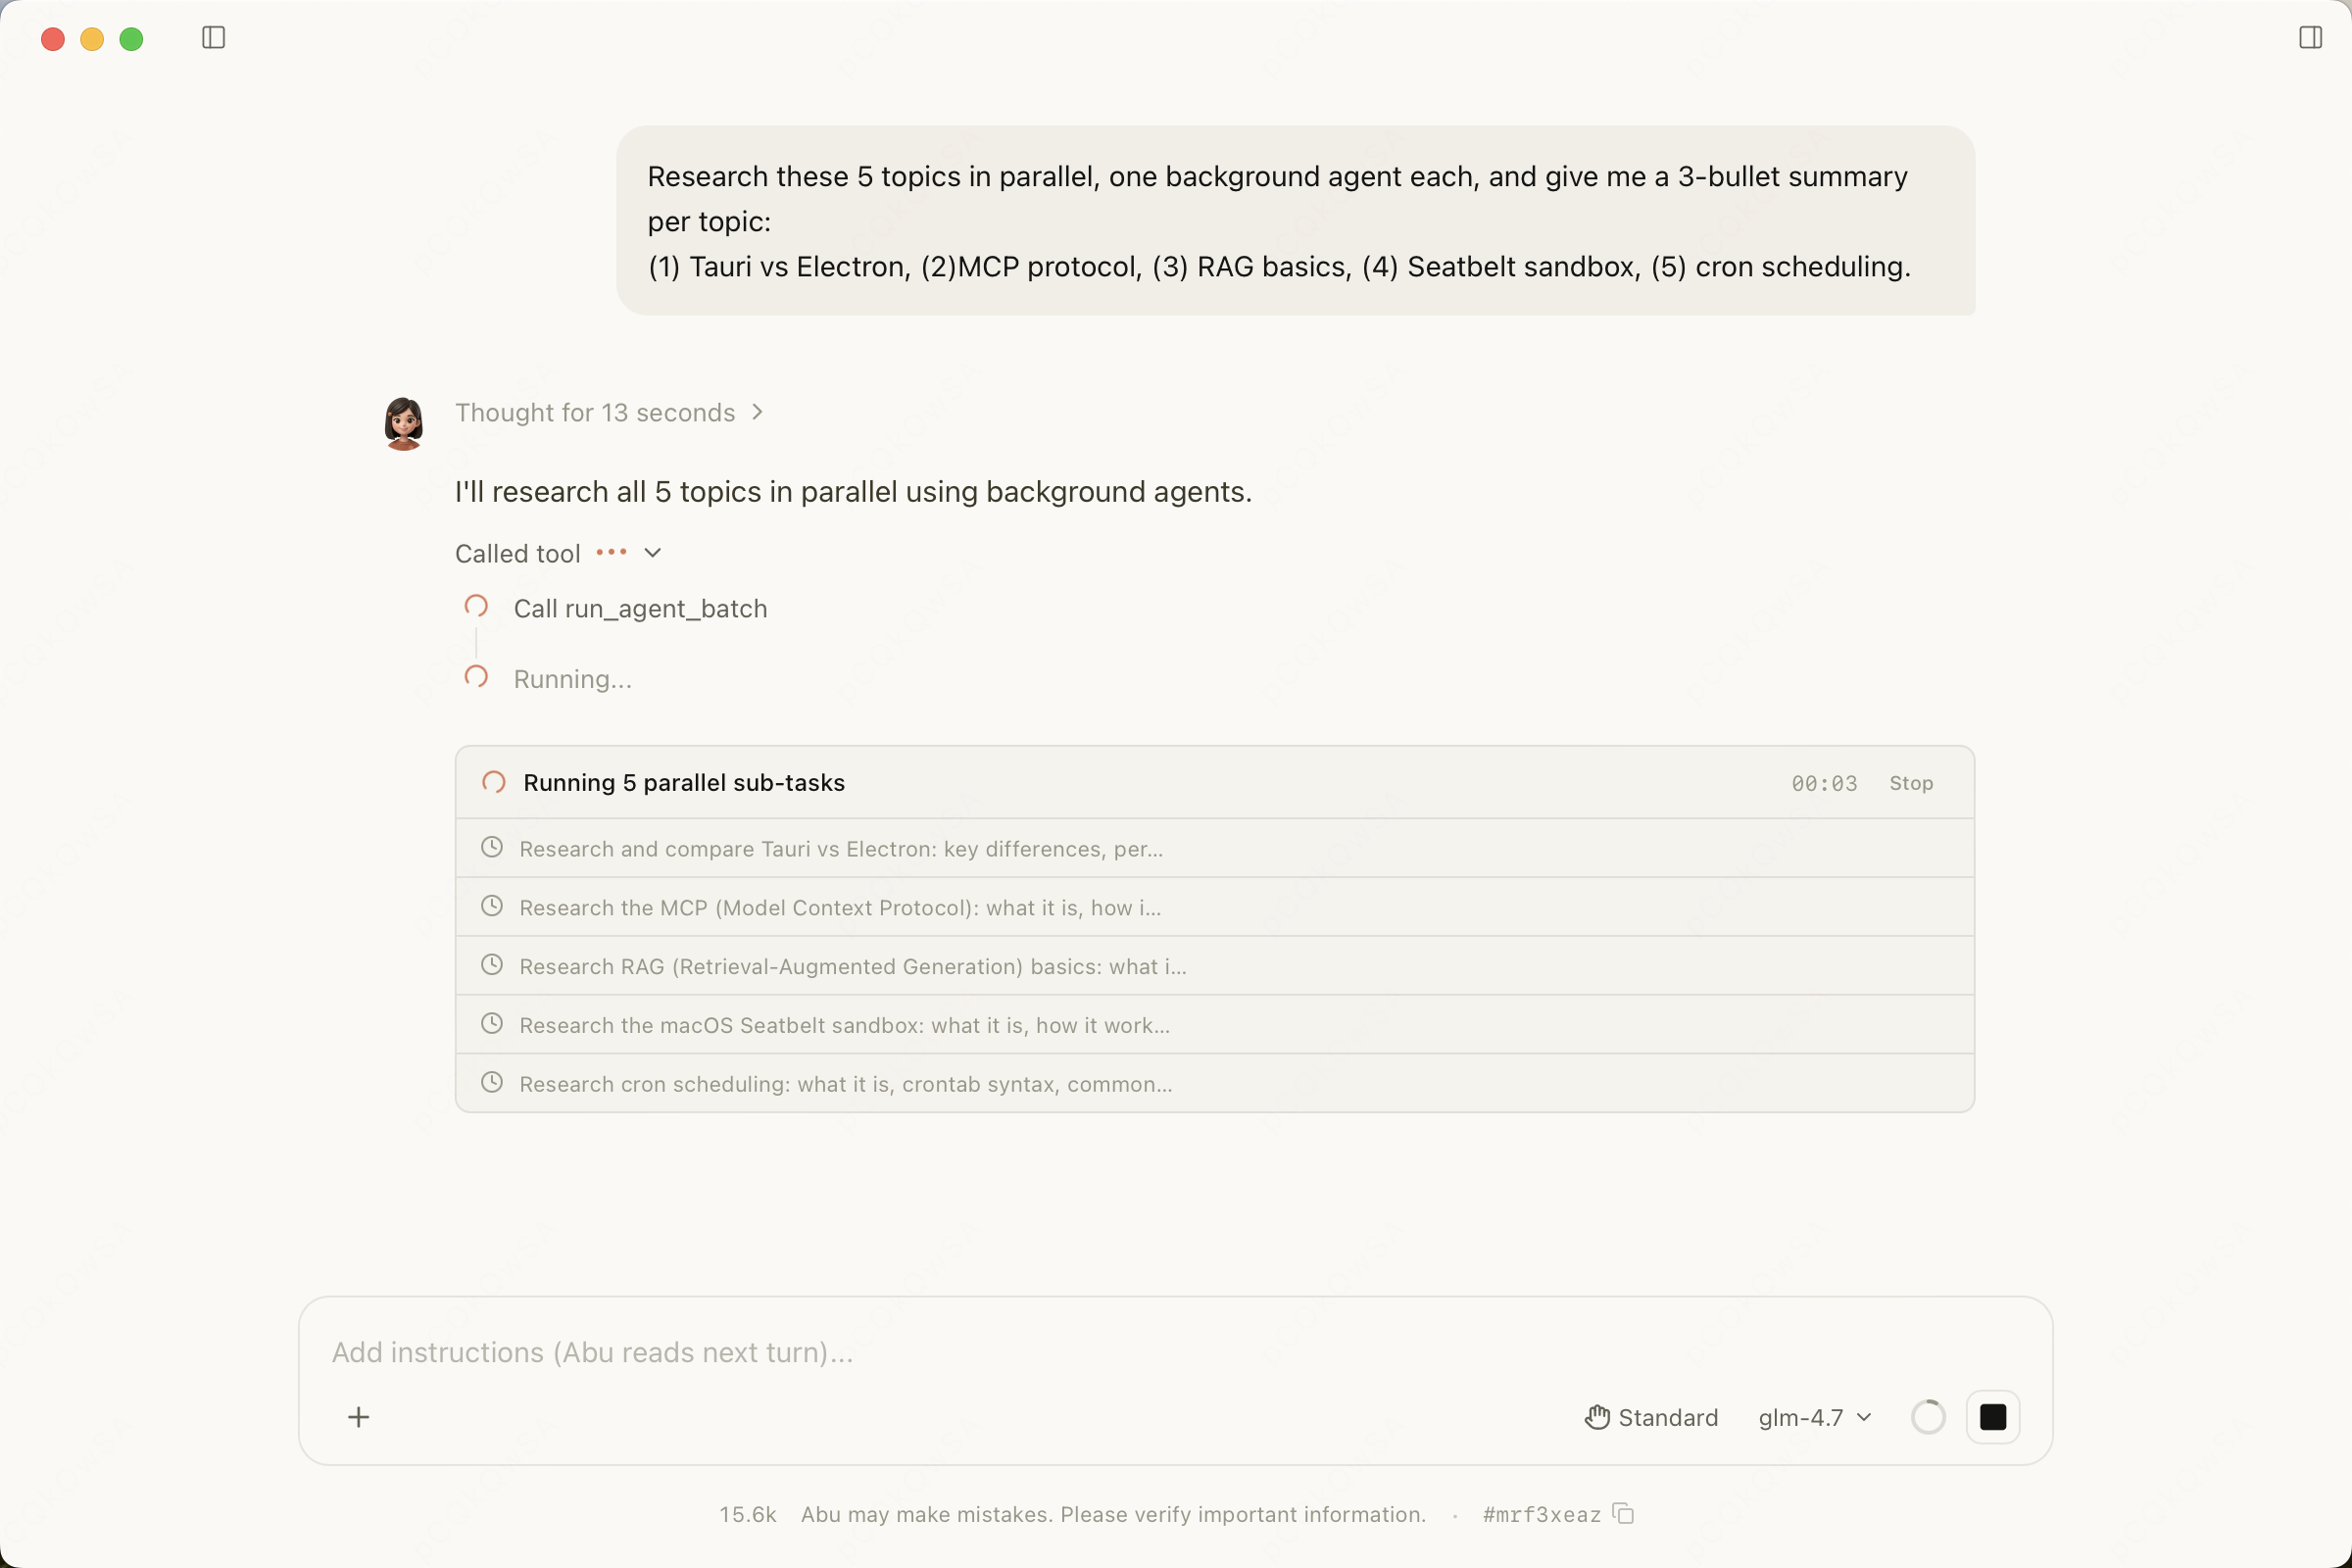The height and width of the screenshot is (1568, 2352).
Task: Collapse the Called tool chevron
Action: click(x=652, y=553)
